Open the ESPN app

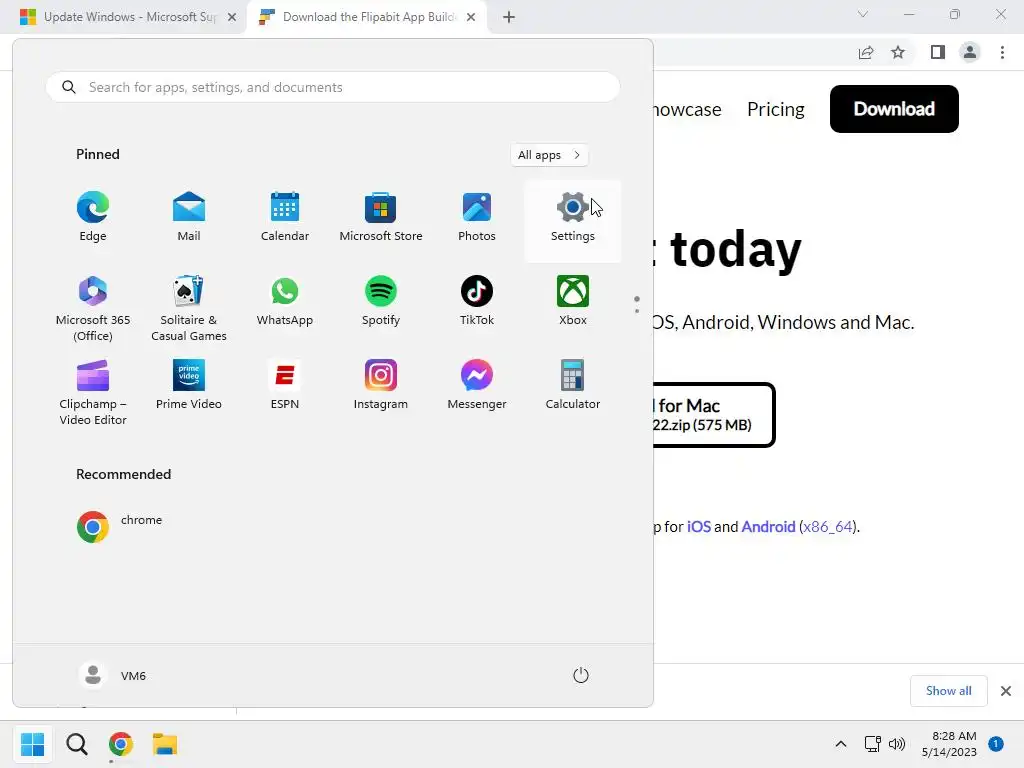[x=285, y=385]
